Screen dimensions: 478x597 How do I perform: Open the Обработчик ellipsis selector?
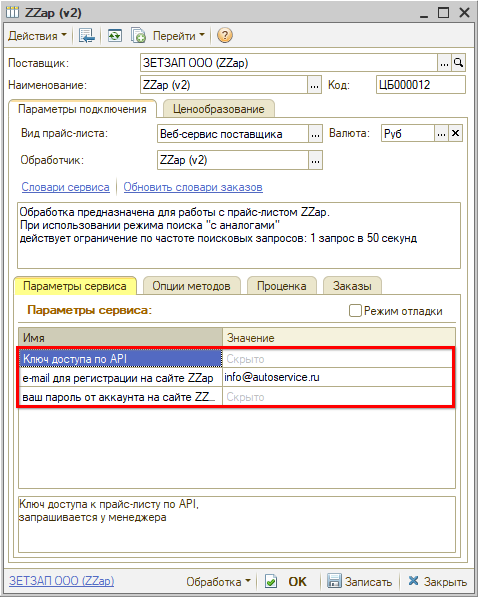(x=315, y=160)
